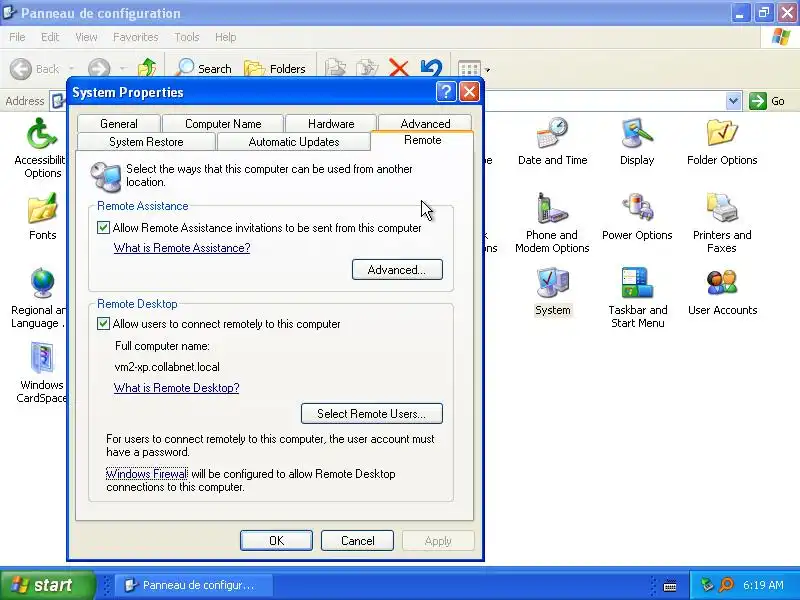Open the Fonts folder icon
This screenshot has height=600, width=800.
point(42,216)
